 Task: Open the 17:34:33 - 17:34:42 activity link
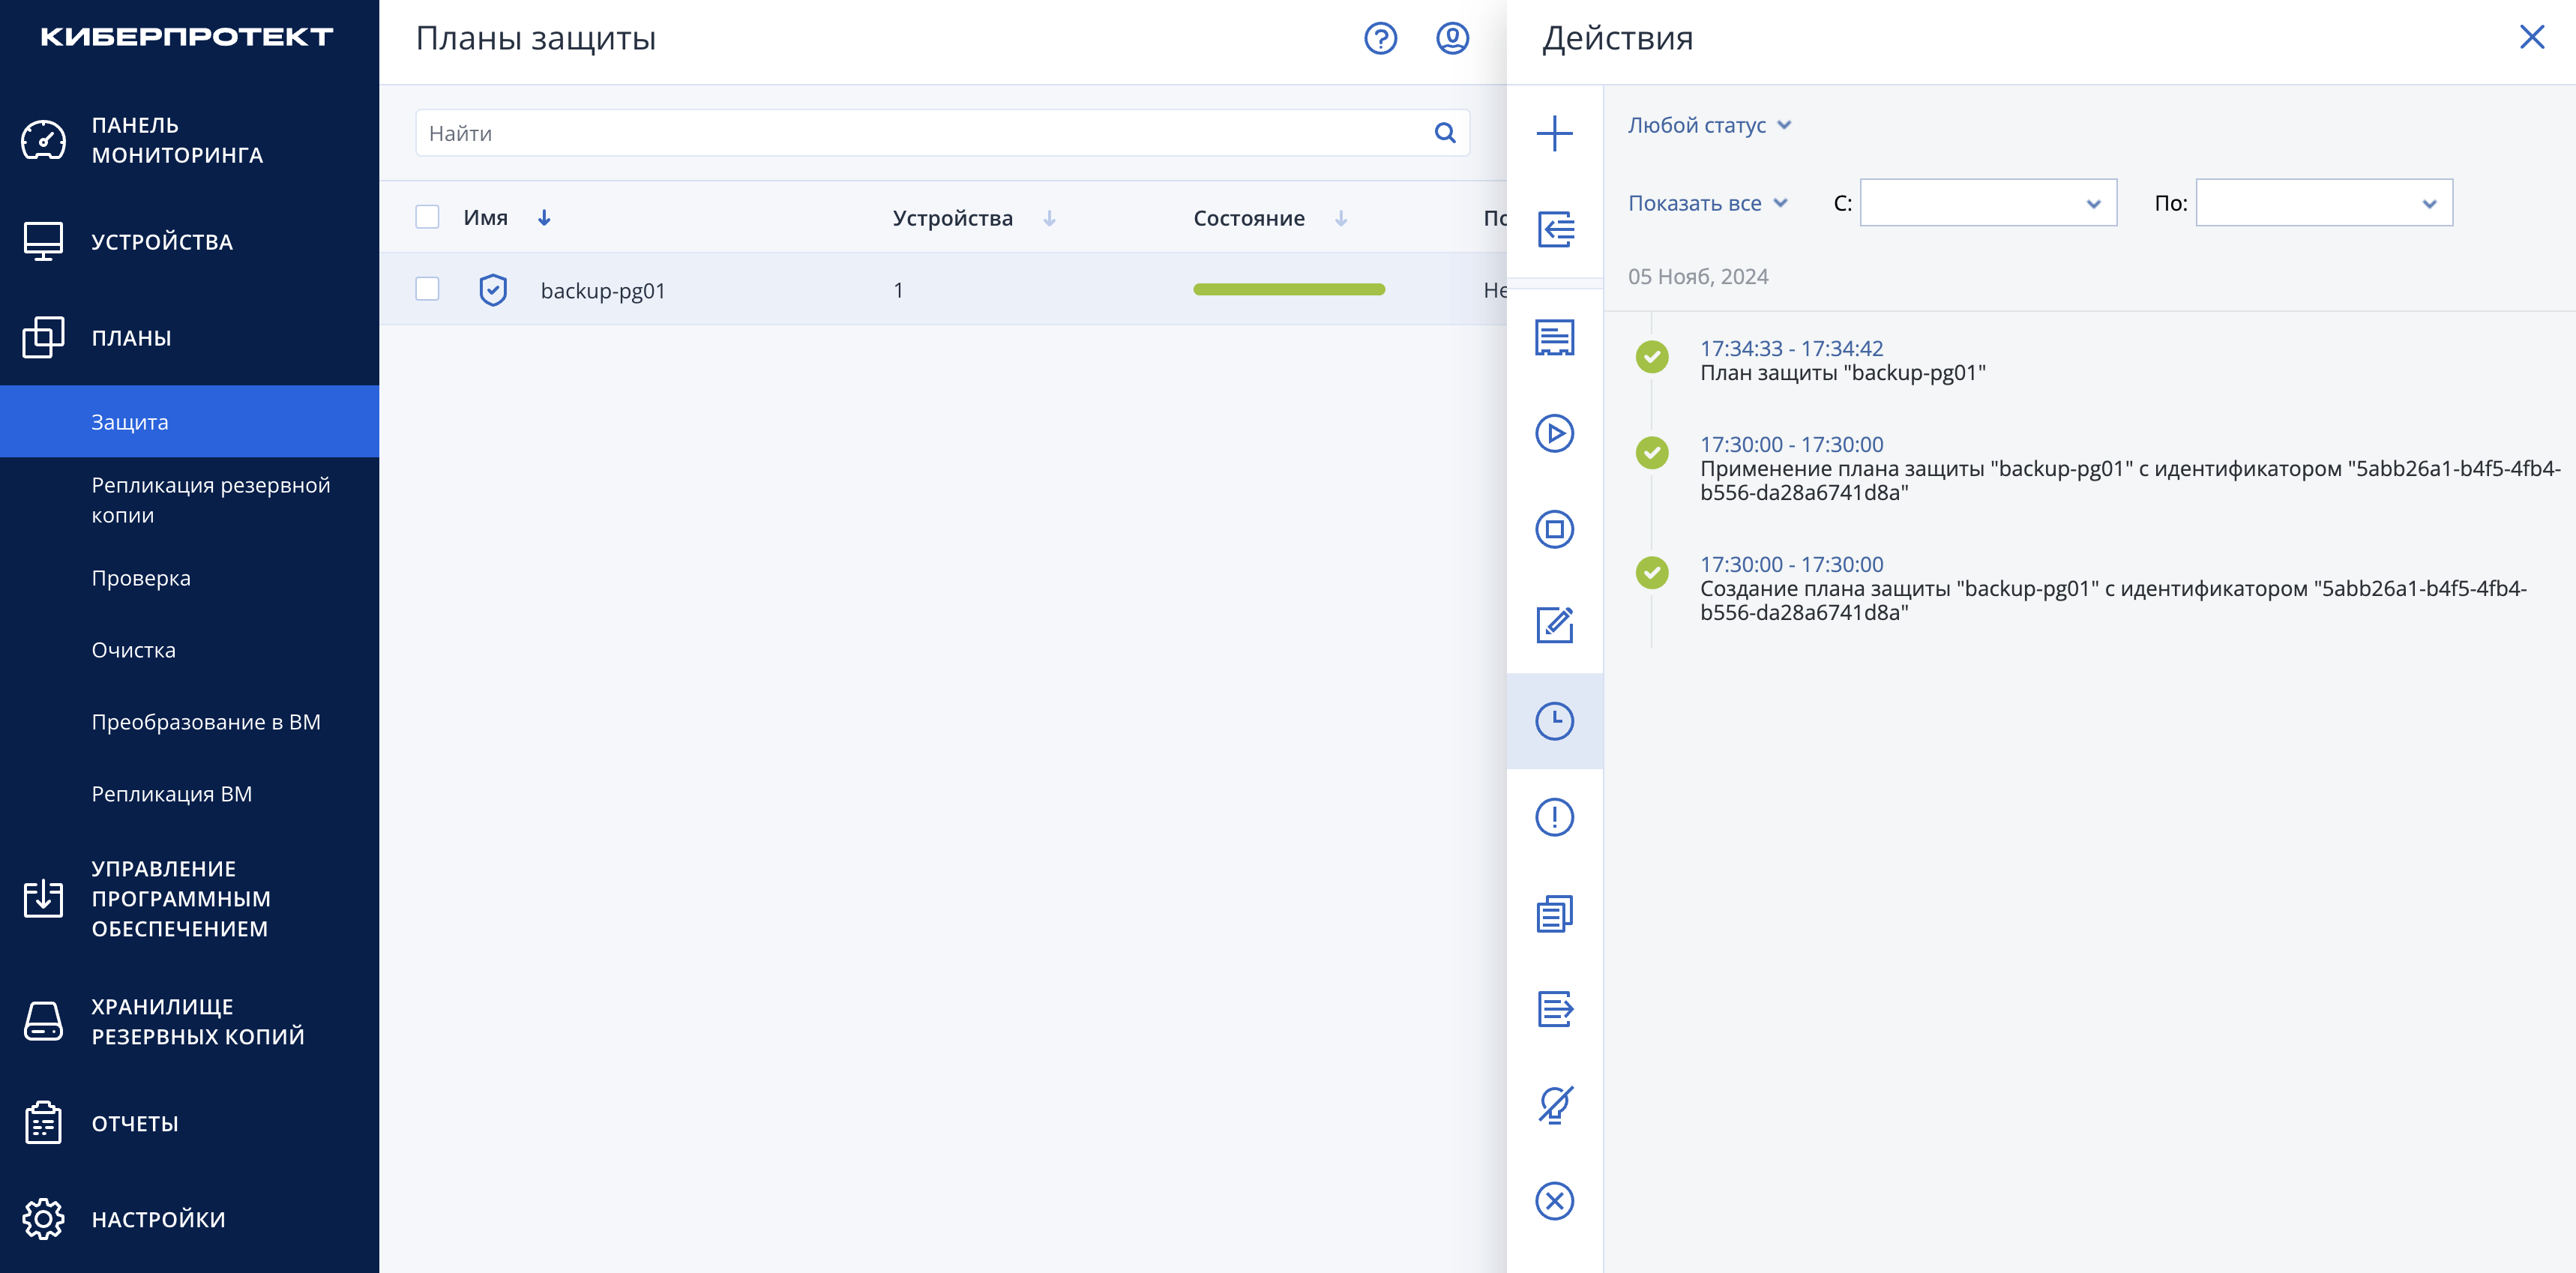tap(1791, 348)
